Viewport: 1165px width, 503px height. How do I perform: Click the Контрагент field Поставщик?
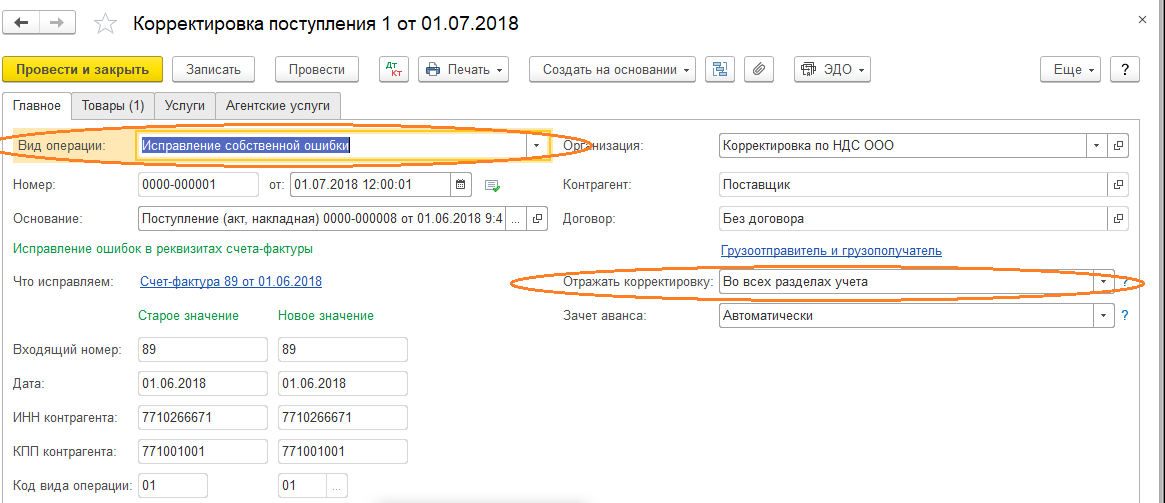tap(913, 184)
